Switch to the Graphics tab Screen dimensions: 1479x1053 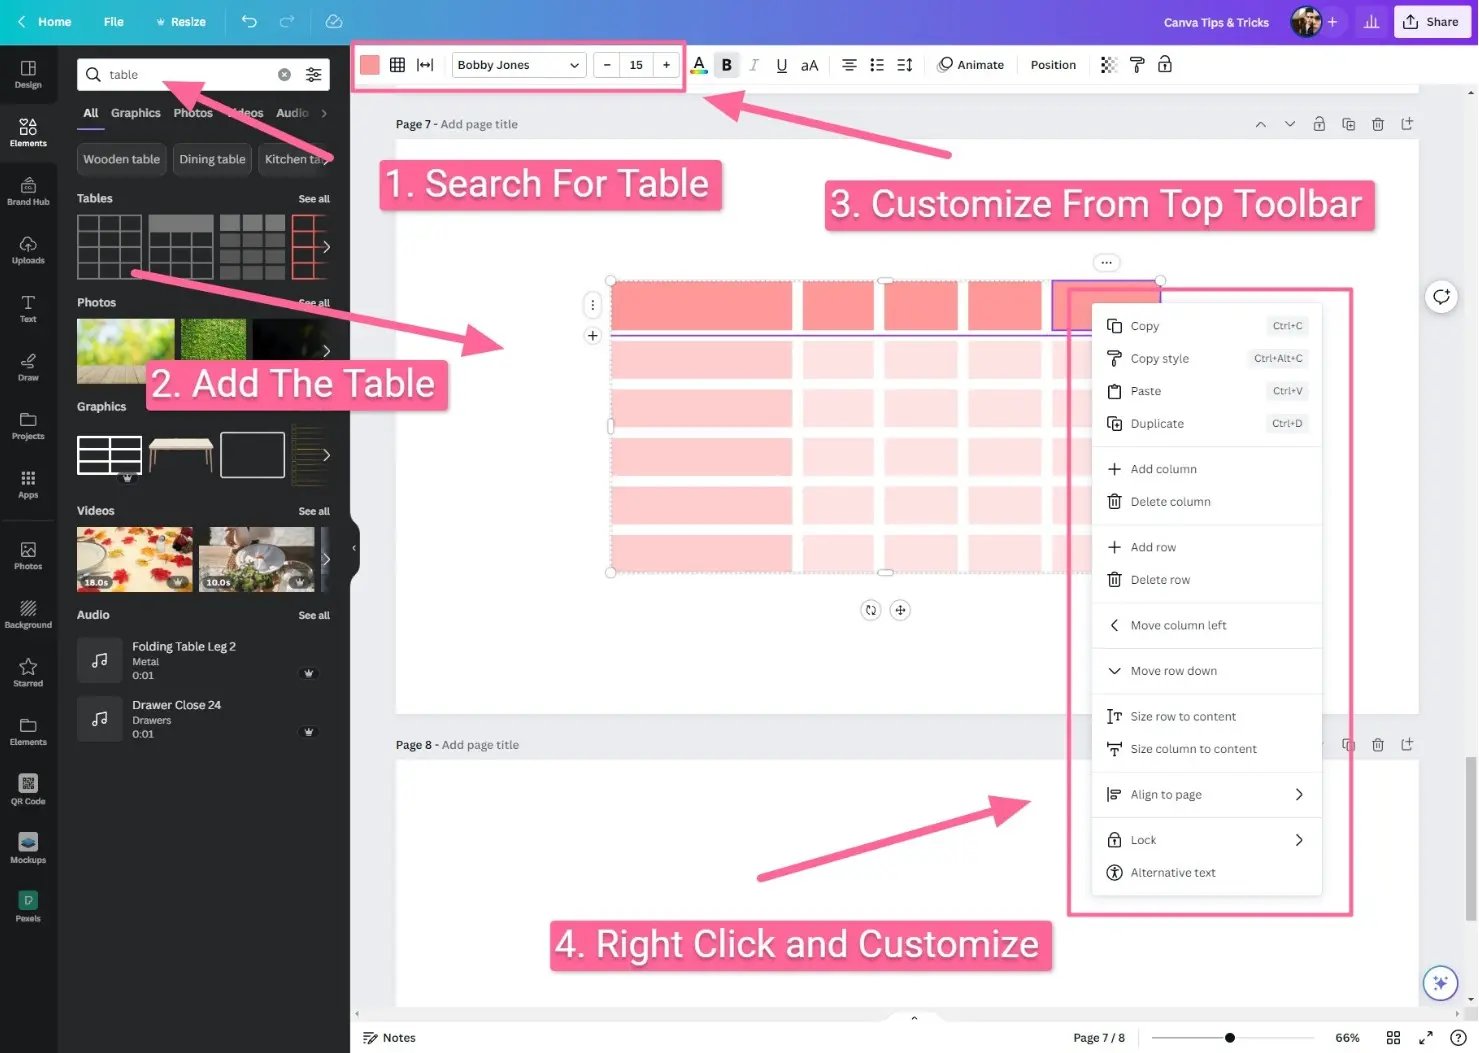[x=135, y=113]
